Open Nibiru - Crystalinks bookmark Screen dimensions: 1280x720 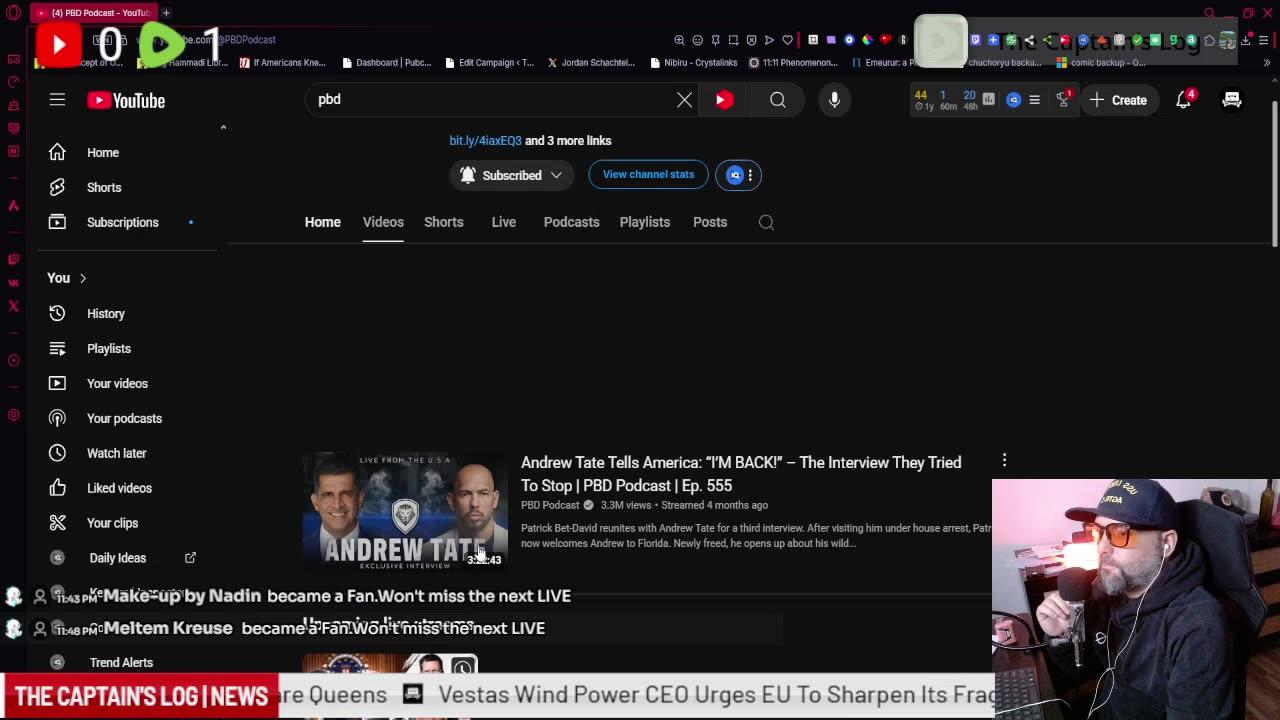693,62
